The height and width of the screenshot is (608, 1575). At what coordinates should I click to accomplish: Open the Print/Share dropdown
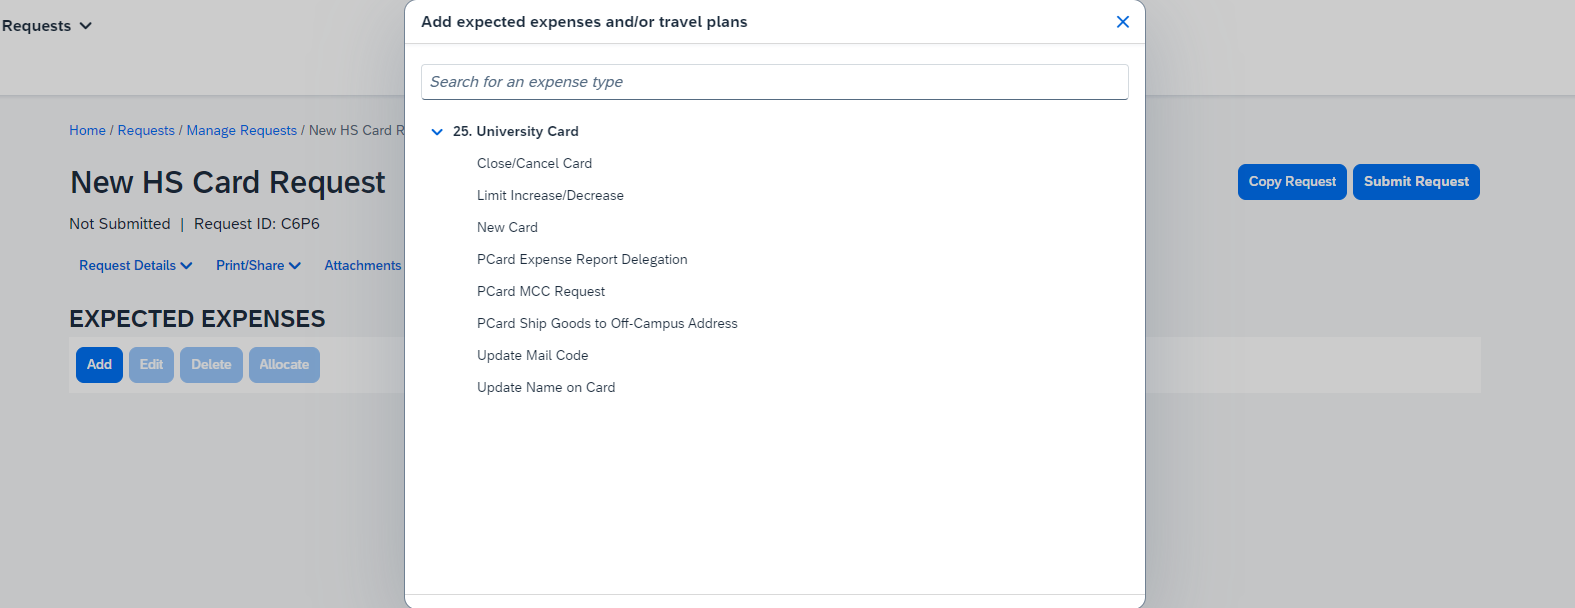pos(258,266)
